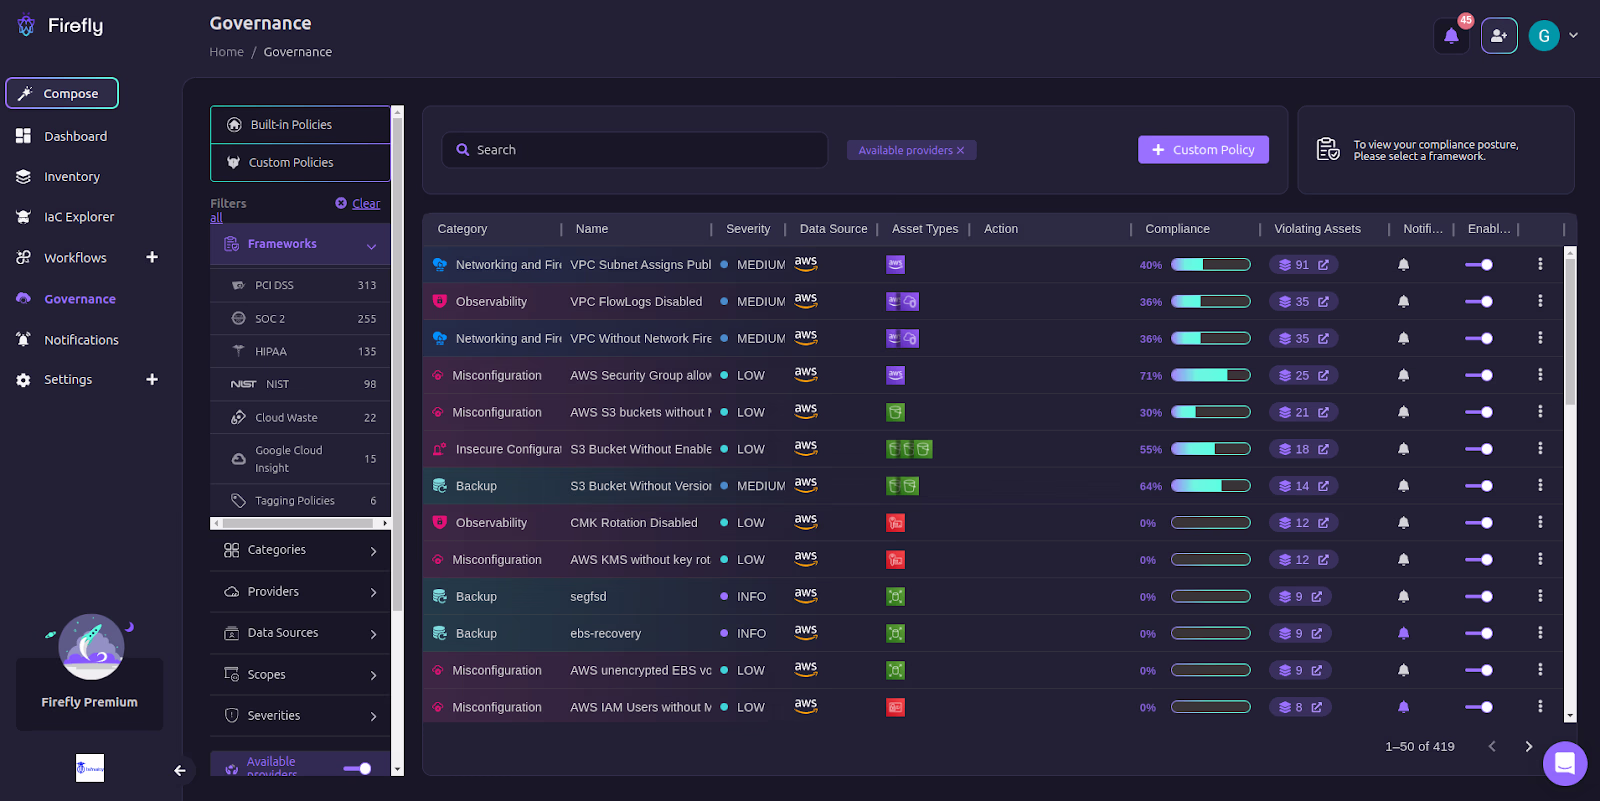This screenshot has width=1600, height=801.
Task: Go to next page of policies
Action: coord(1528,746)
